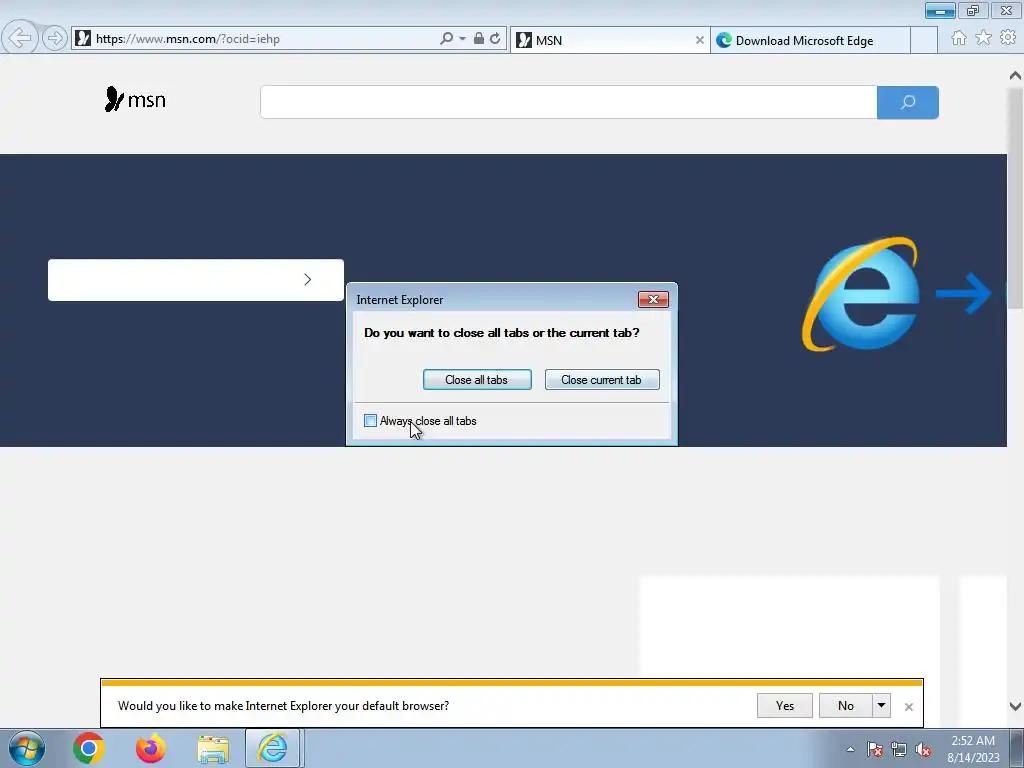The image size is (1024, 768).
Task: Launch Firefox from the taskbar
Action: 150,748
